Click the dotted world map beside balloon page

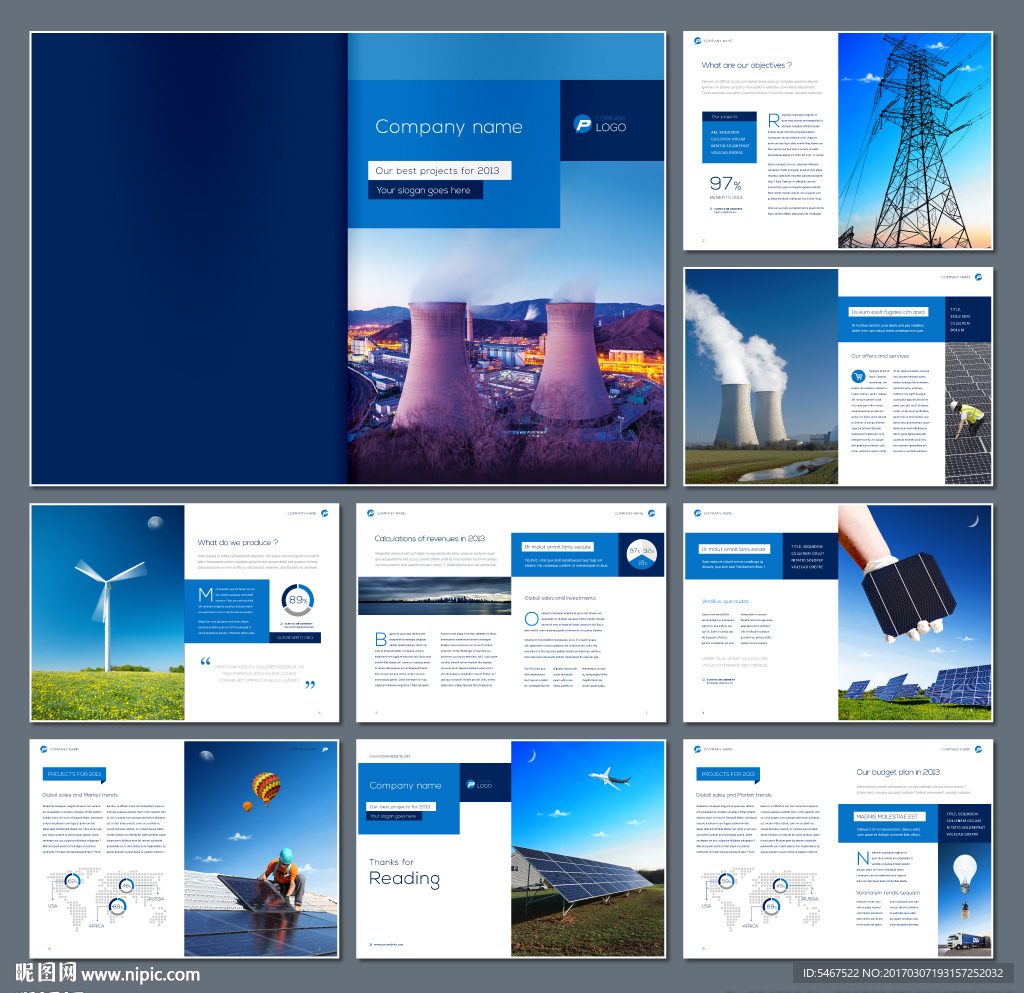(106, 898)
